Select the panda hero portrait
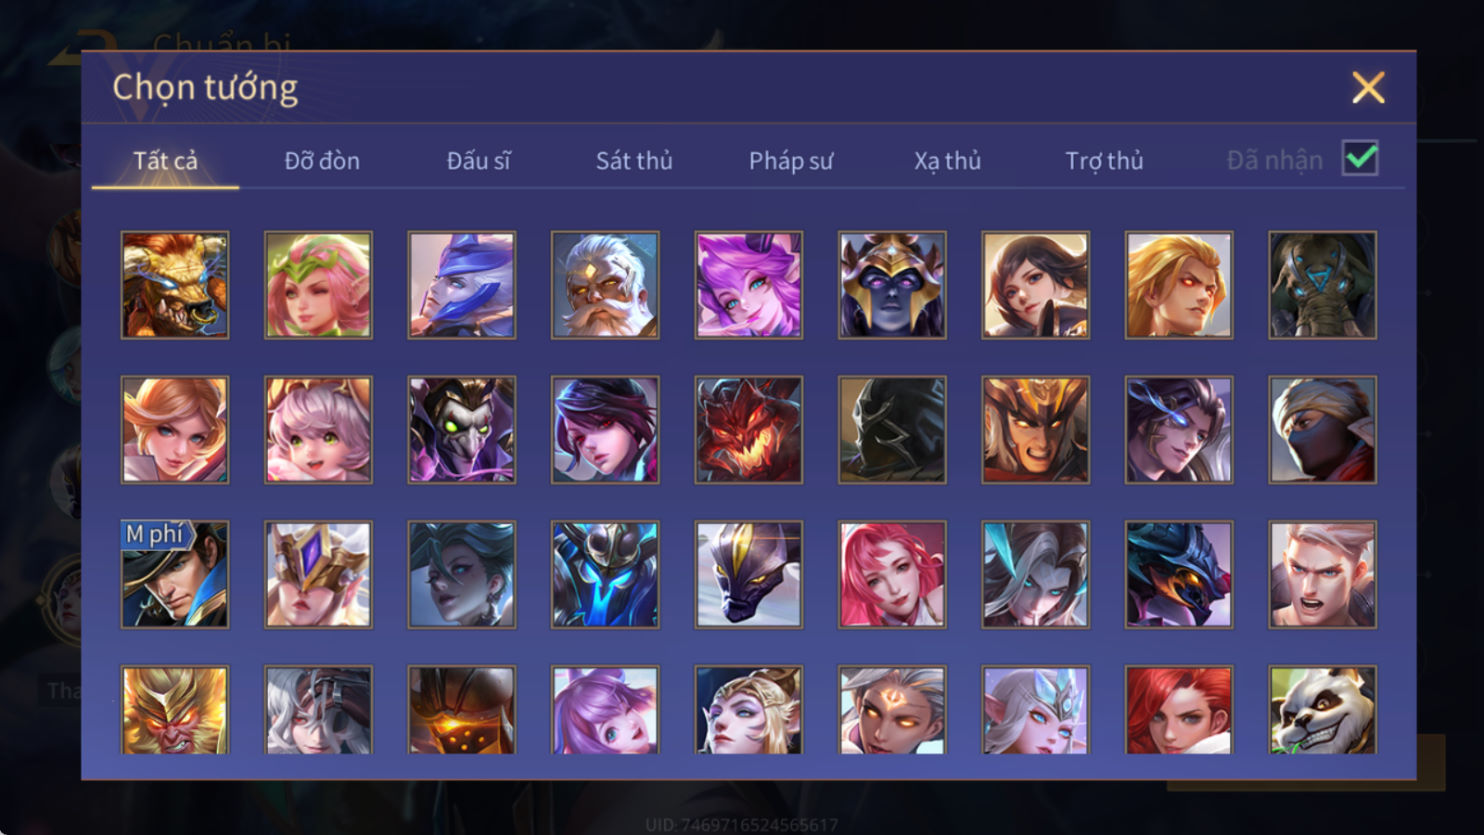Viewport: 1484px width, 835px height. tap(1322, 710)
